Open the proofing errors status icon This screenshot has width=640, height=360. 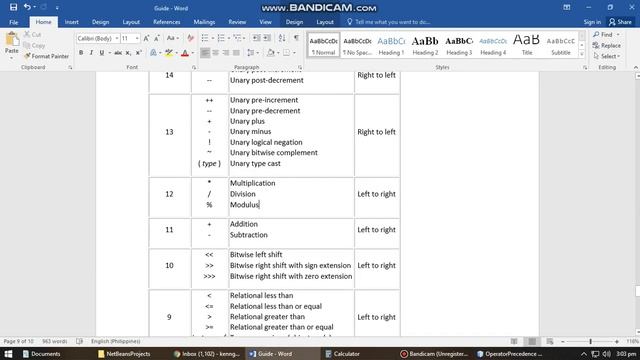point(80,341)
